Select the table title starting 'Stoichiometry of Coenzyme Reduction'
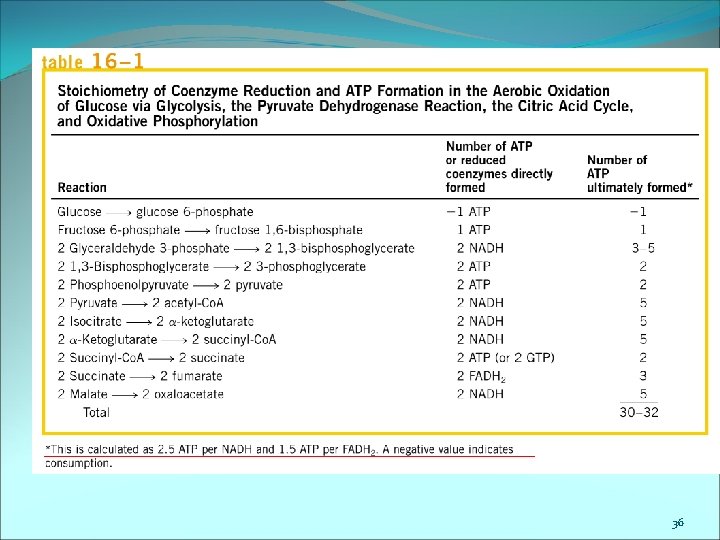 [x=345, y=106]
